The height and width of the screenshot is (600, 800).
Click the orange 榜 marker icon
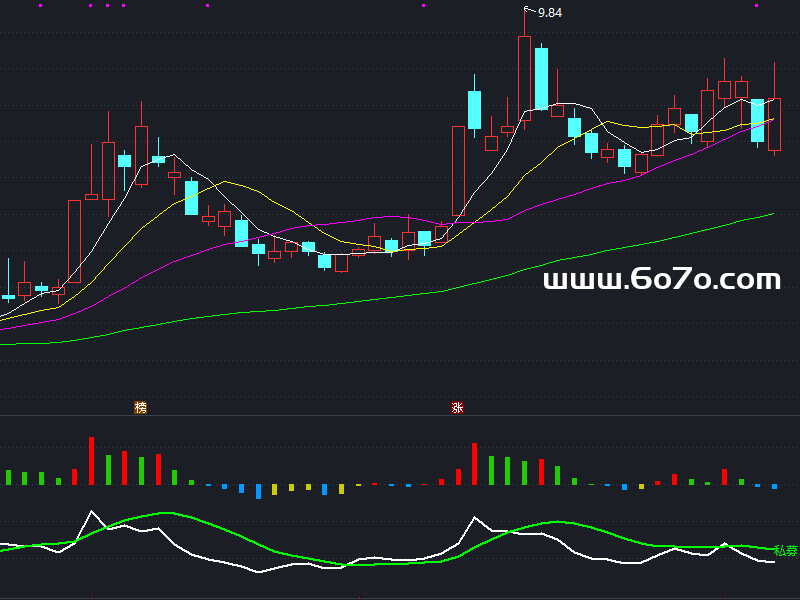141,407
